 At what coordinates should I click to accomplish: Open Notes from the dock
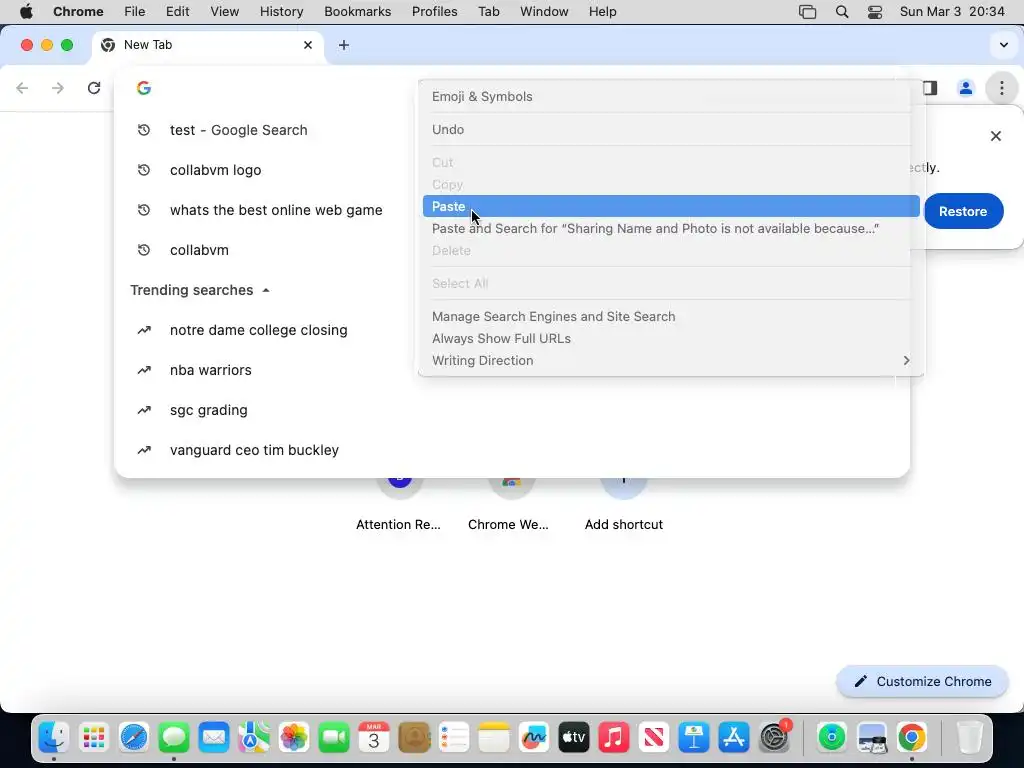point(494,737)
